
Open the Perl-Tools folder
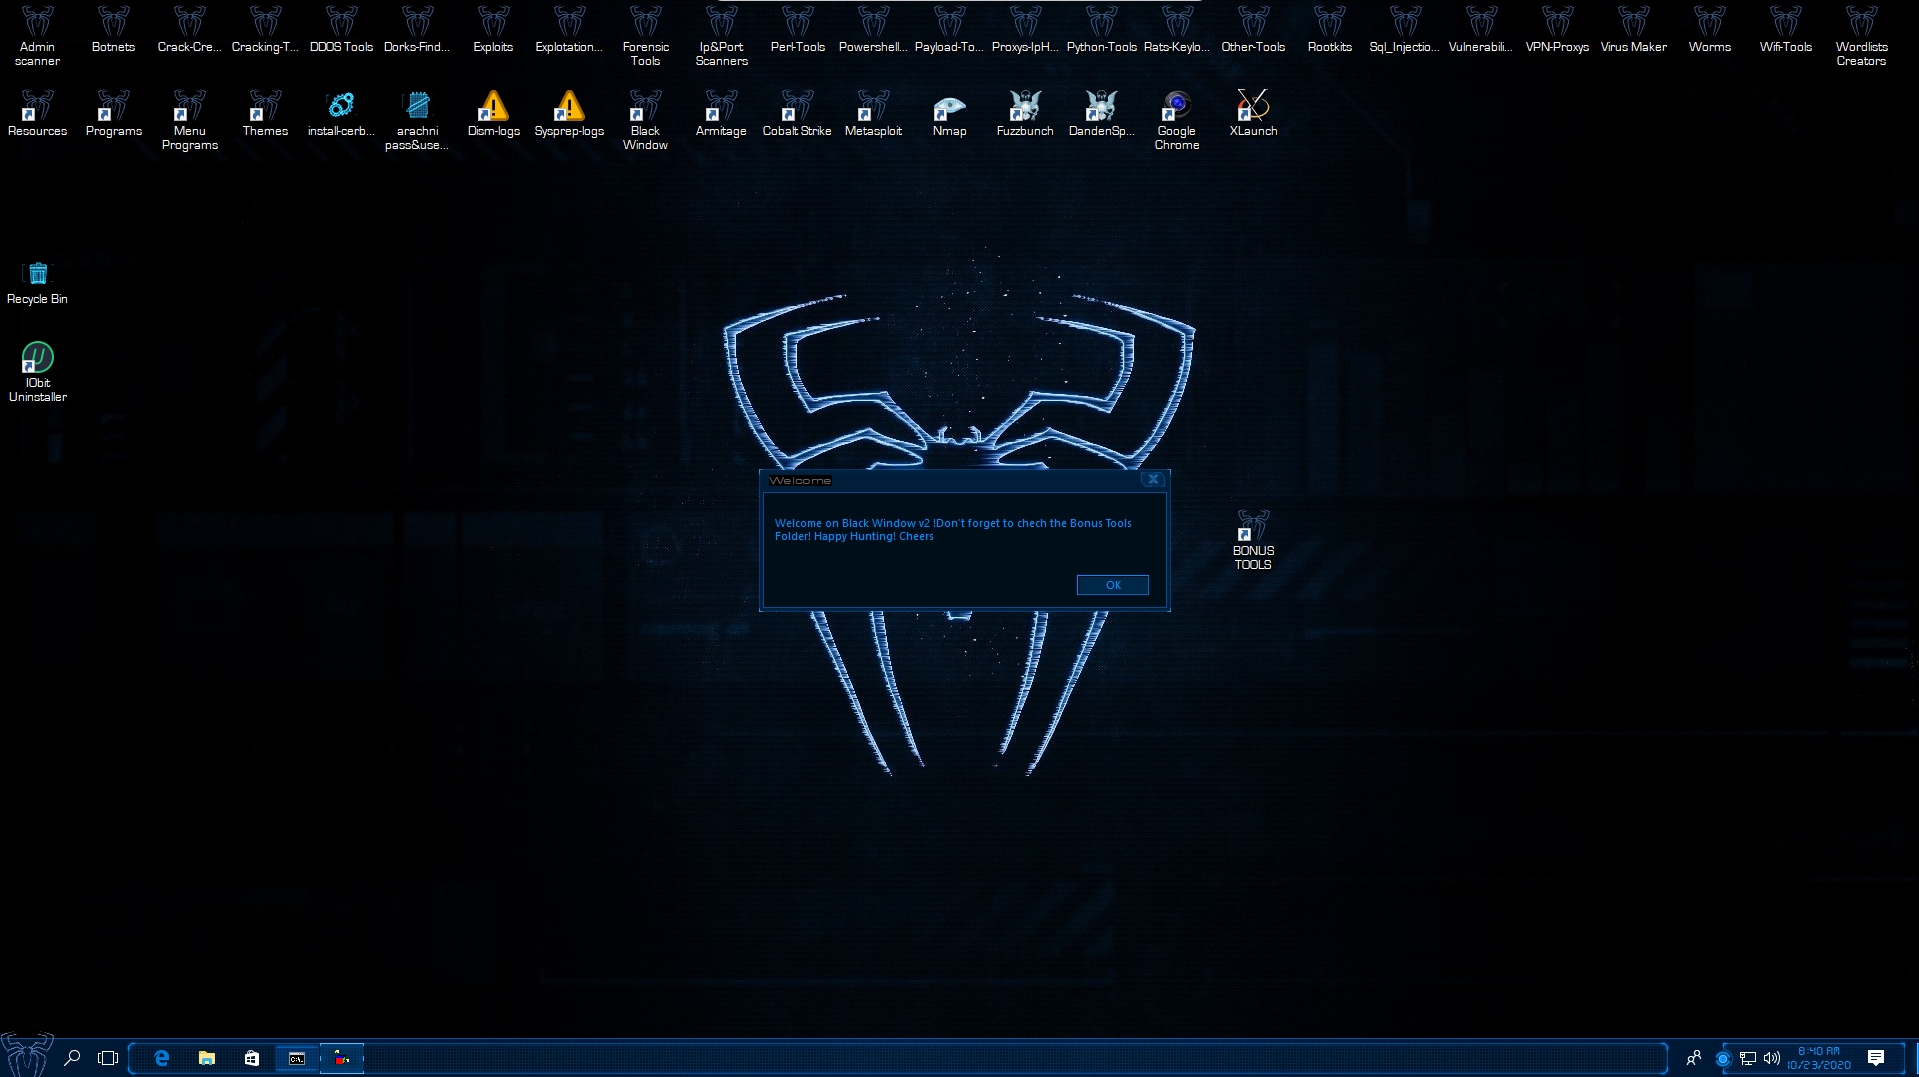pos(797,30)
